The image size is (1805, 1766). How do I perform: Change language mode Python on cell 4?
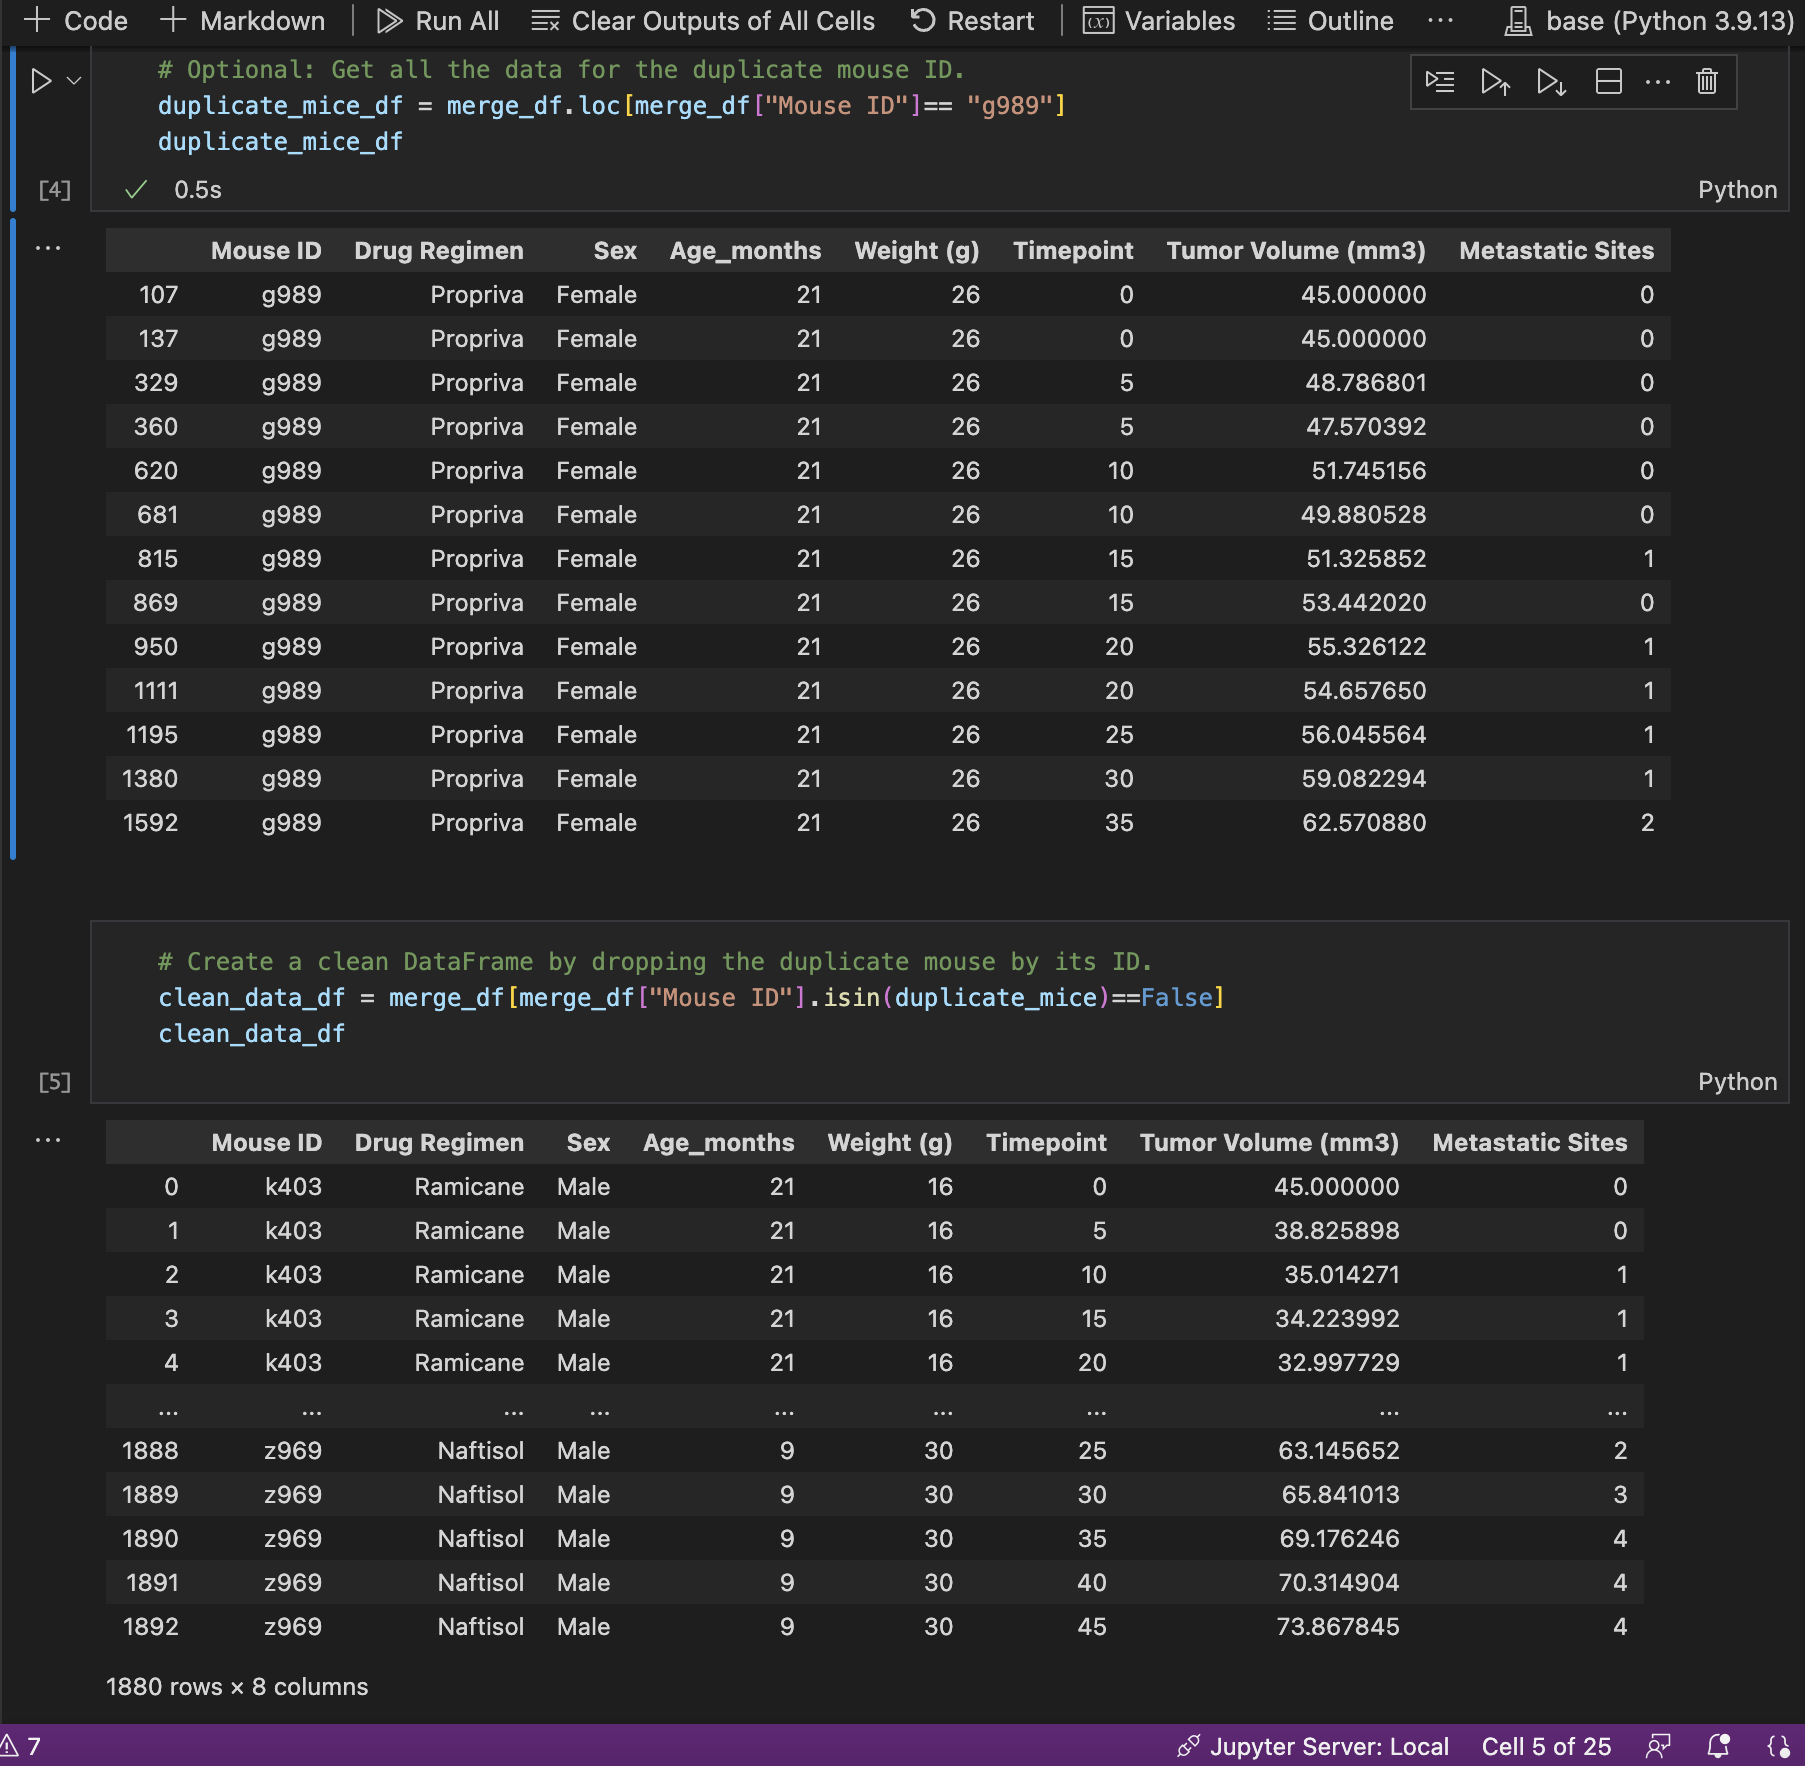coord(1737,190)
